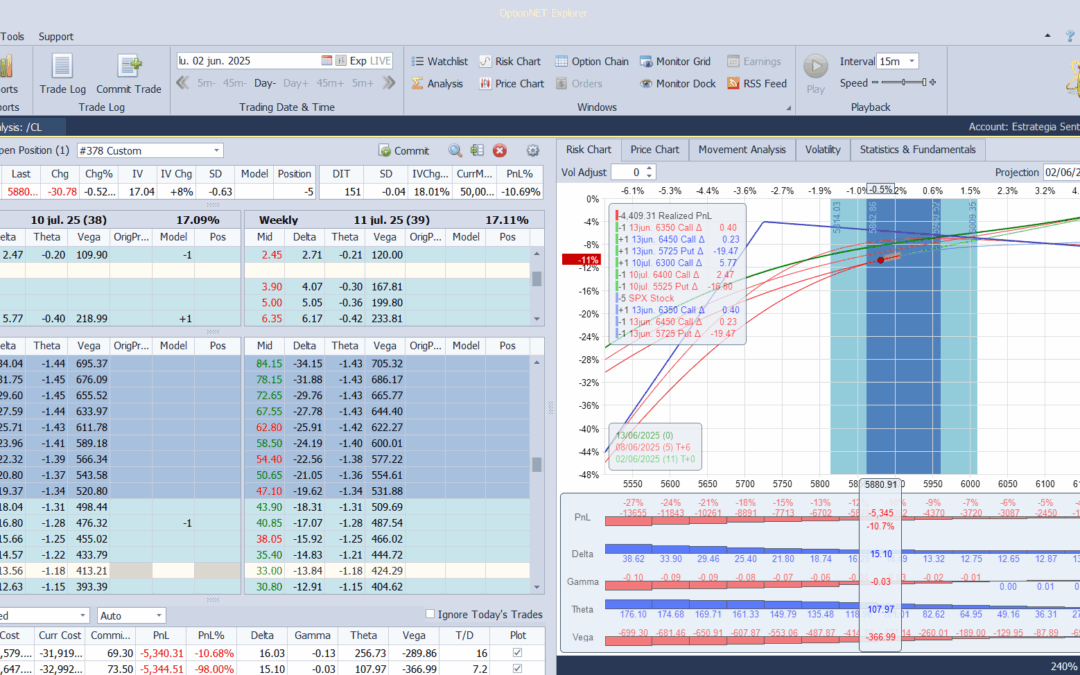Toggle LIVE mode
1080x675 pixels.
[381, 61]
